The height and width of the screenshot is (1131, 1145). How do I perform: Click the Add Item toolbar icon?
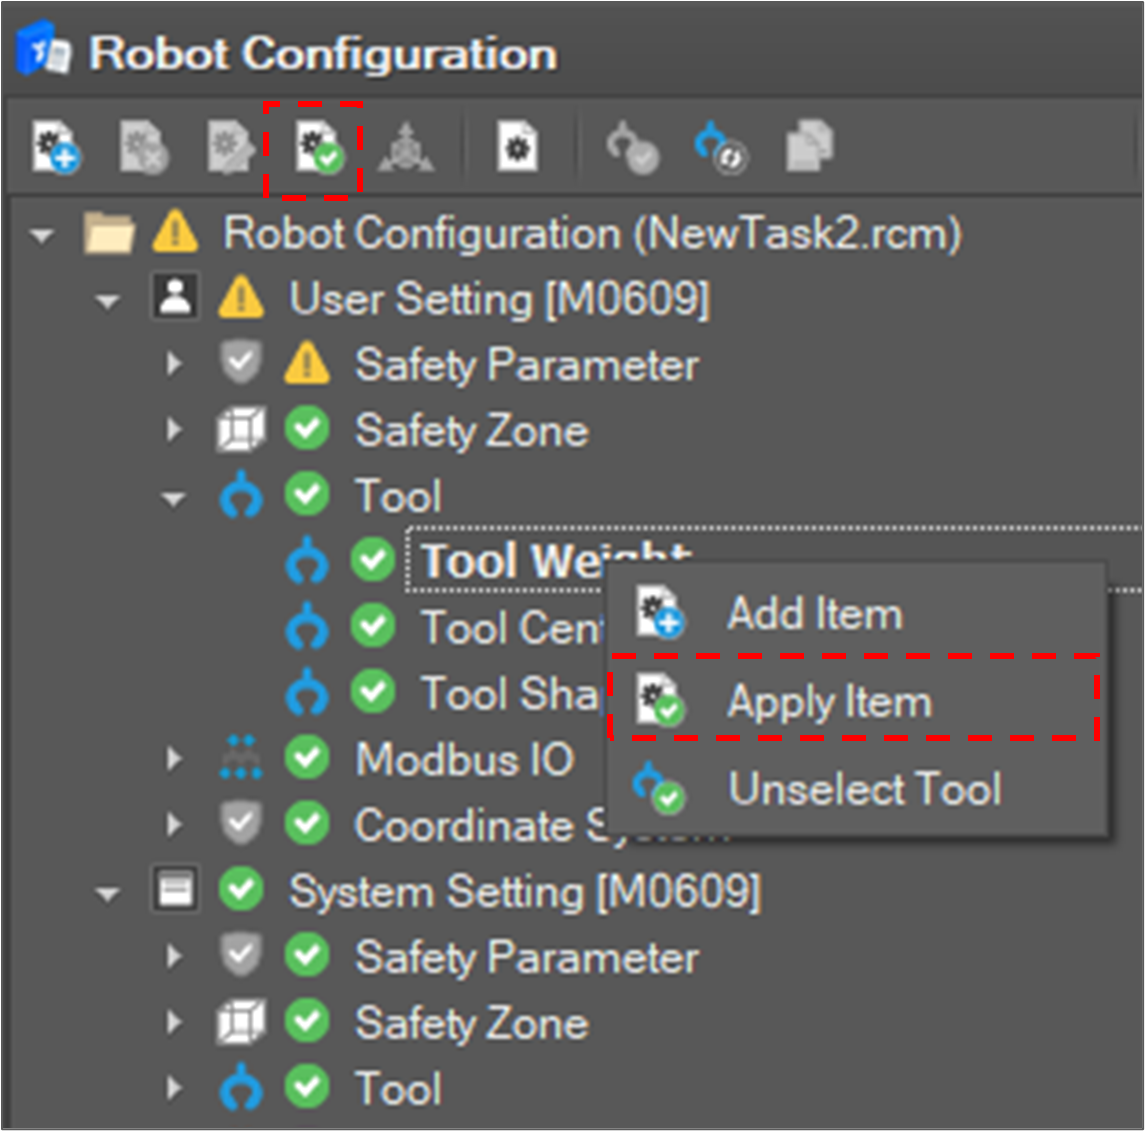click(x=56, y=149)
